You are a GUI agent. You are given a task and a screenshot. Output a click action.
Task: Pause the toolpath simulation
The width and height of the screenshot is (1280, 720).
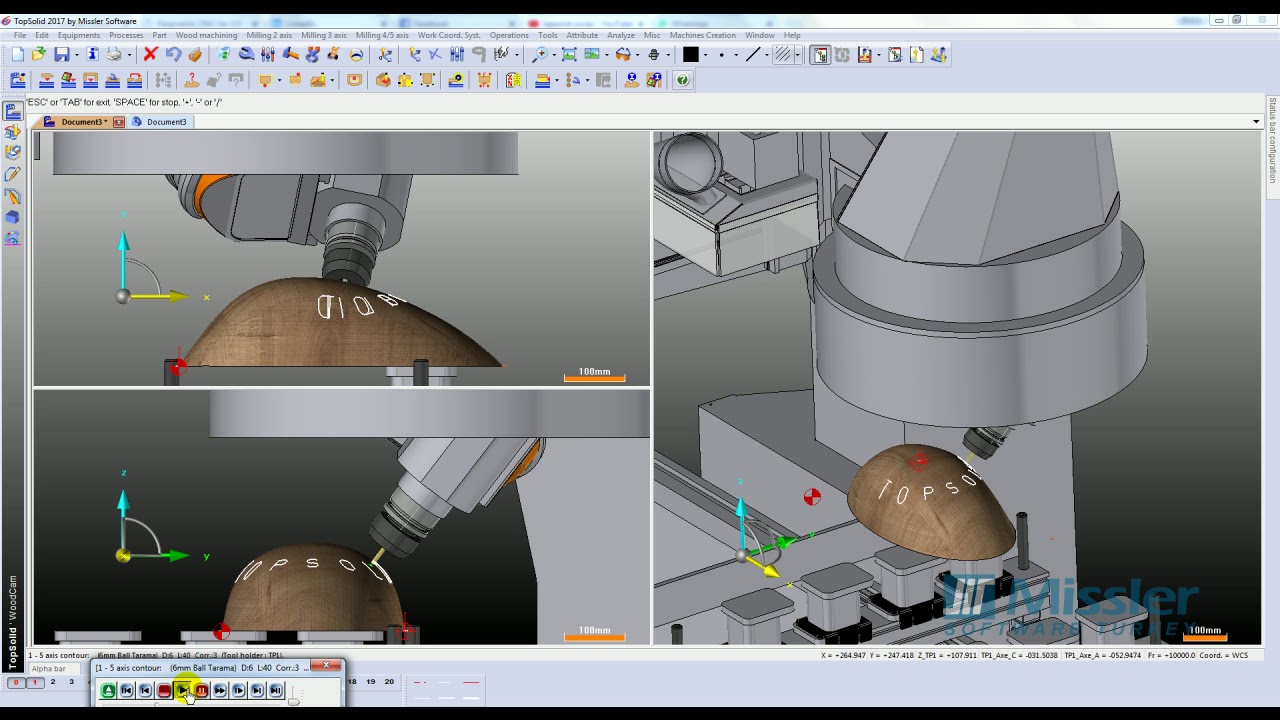click(201, 690)
